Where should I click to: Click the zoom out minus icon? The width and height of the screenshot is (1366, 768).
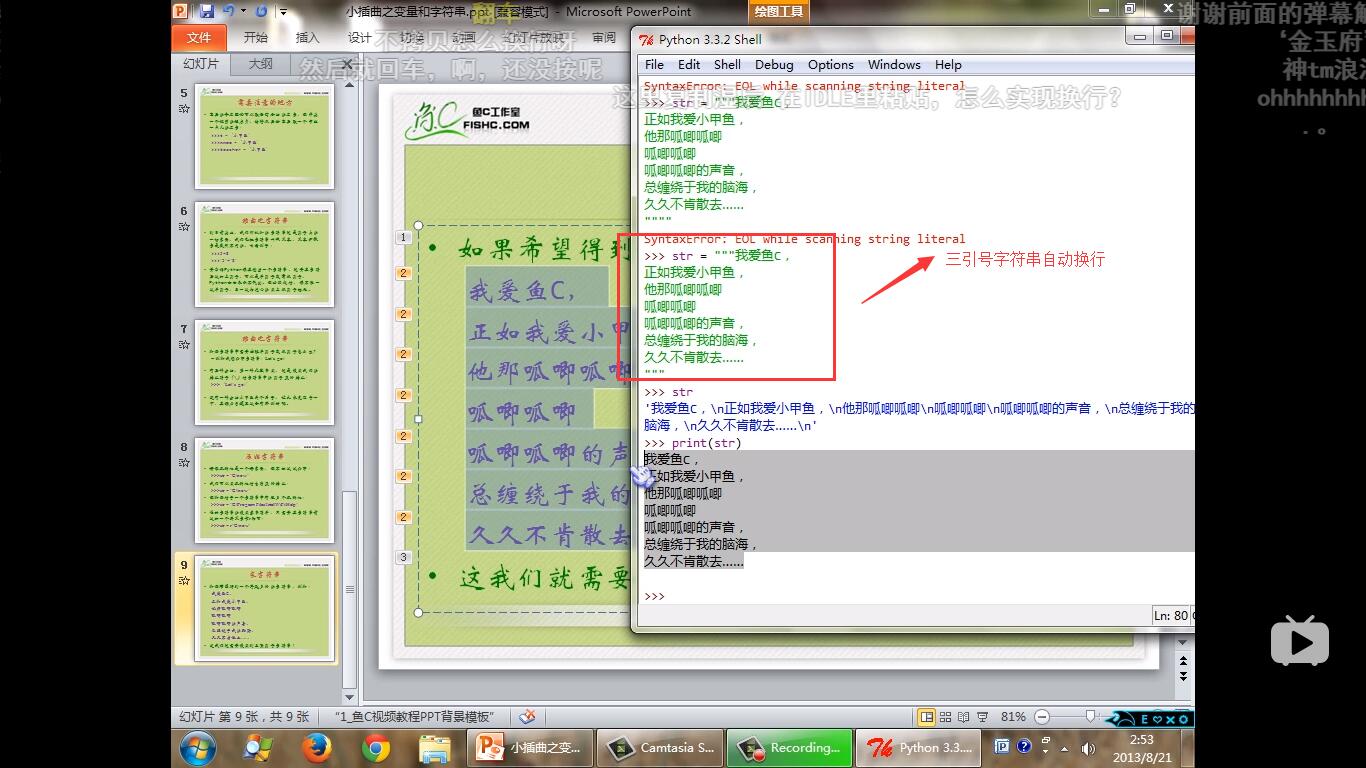click(1042, 716)
